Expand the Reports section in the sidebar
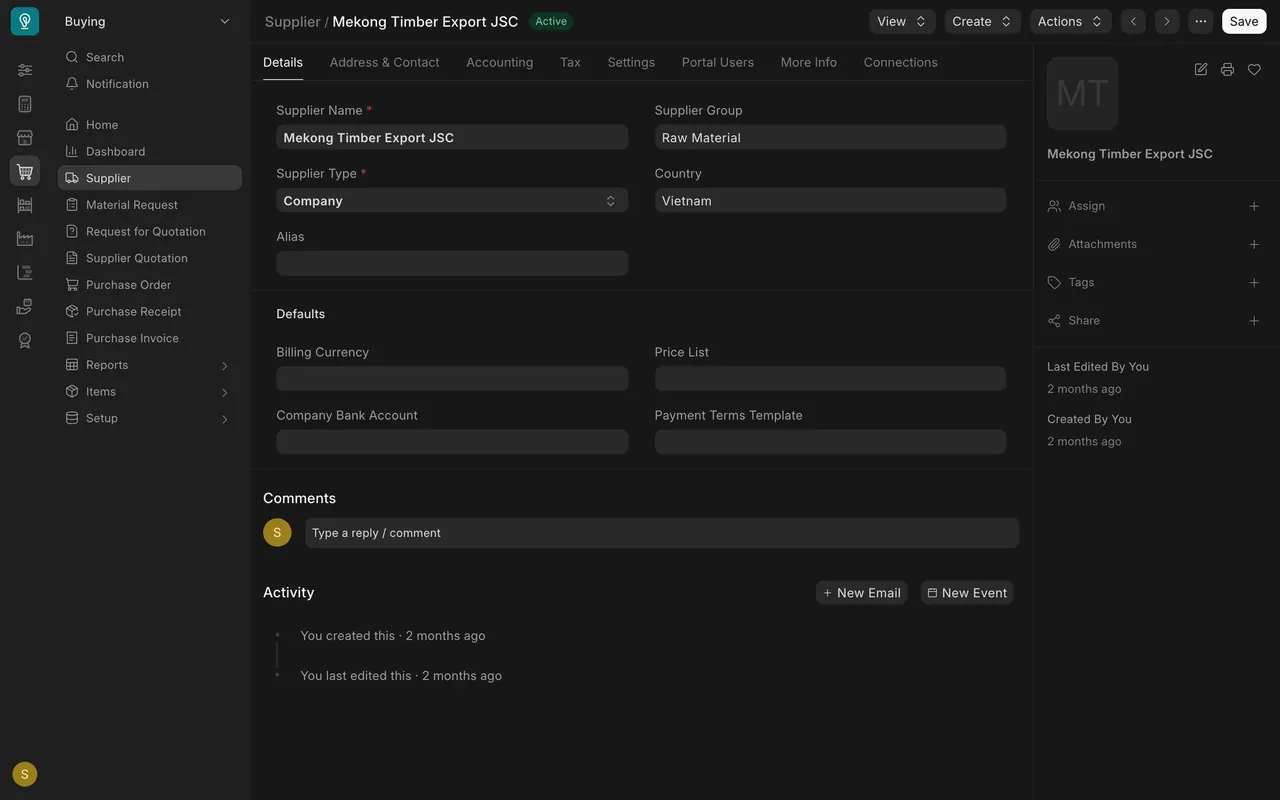Screen dimensions: 1280x800 pyautogui.click(x=149, y=365)
